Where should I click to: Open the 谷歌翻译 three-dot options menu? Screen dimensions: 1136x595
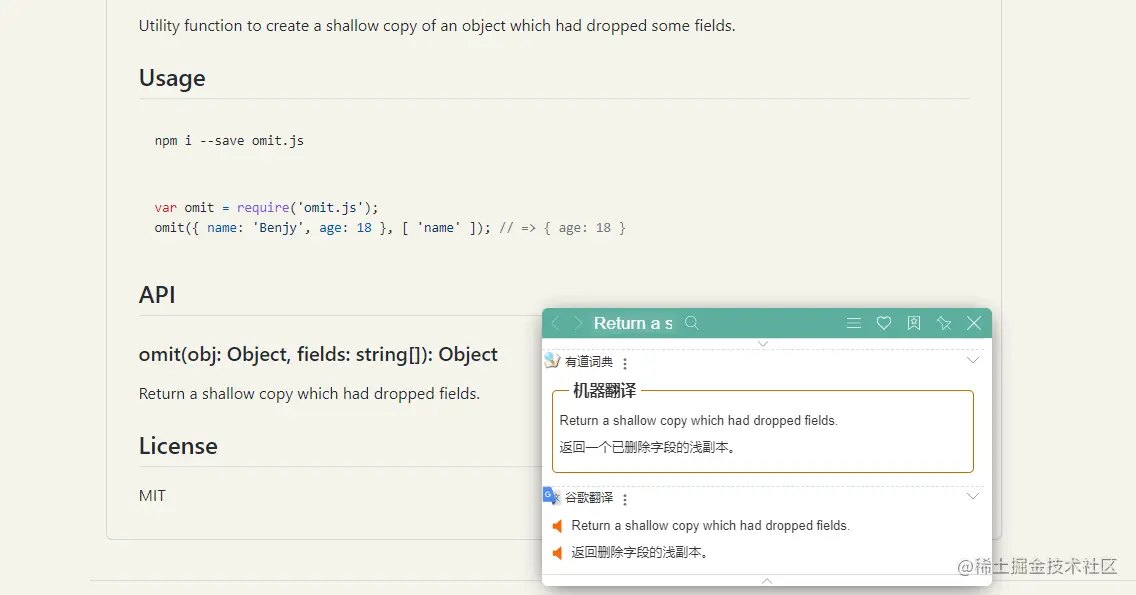pyautogui.click(x=625, y=499)
